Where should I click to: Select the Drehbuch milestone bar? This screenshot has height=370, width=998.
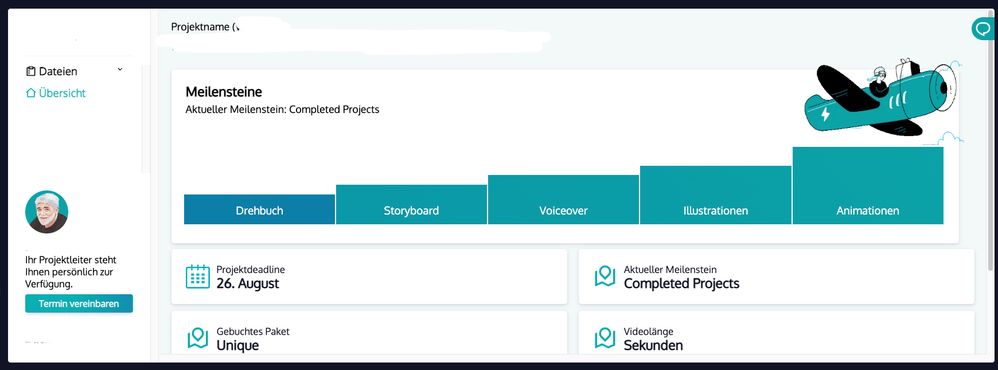pyautogui.click(x=259, y=210)
